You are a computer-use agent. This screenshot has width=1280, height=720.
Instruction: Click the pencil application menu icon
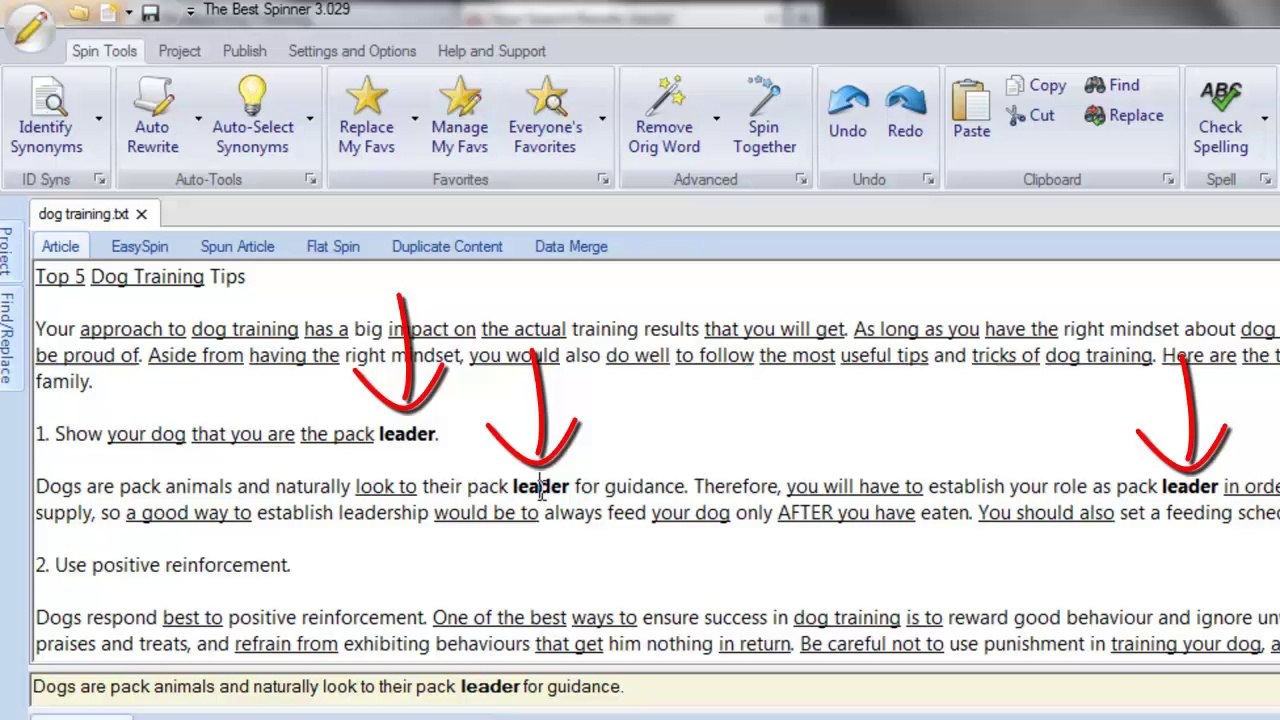[x=31, y=27]
